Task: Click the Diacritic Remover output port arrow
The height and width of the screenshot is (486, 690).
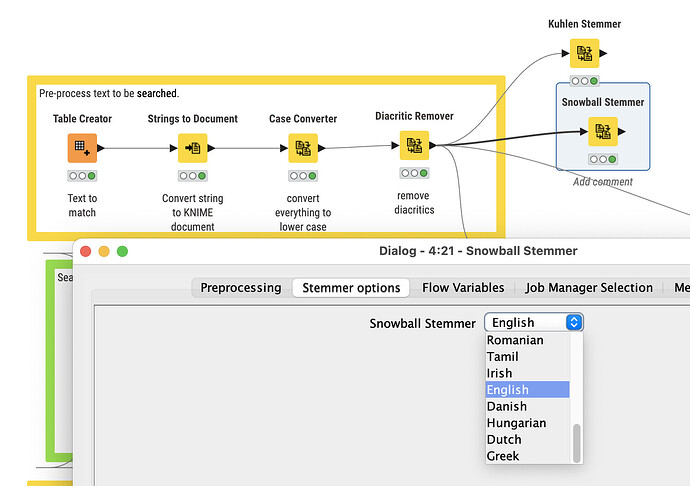Action: click(x=433, y=145)
